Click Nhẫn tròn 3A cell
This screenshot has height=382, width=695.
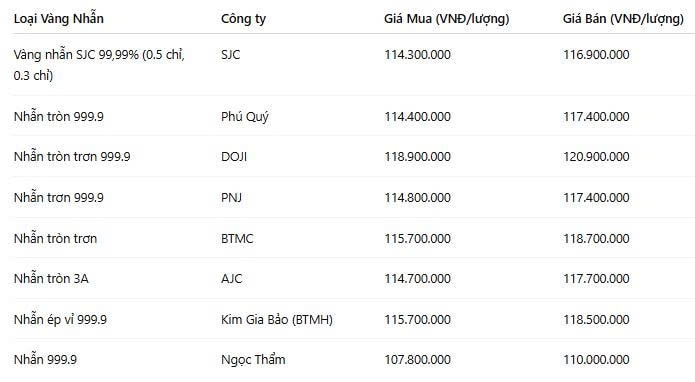tap(51, 278)
